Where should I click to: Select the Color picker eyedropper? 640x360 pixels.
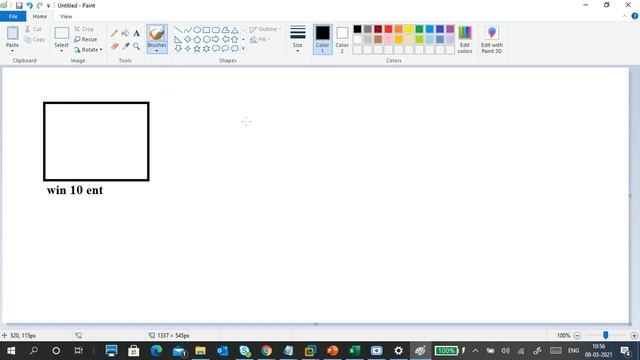coord(125,47)
